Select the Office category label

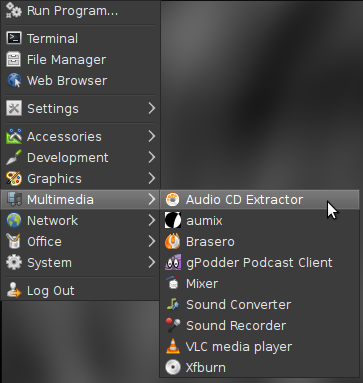pyautogui.click(x=44, y=241)
